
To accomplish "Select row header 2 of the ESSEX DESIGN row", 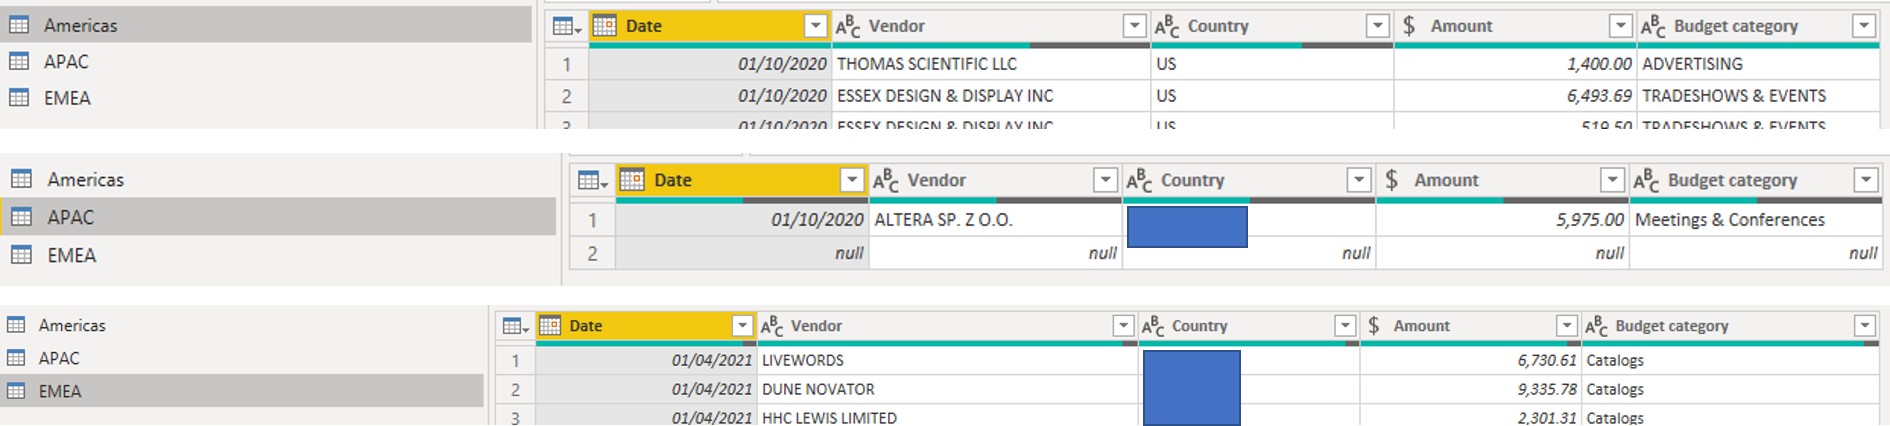I will pos(567,96).
